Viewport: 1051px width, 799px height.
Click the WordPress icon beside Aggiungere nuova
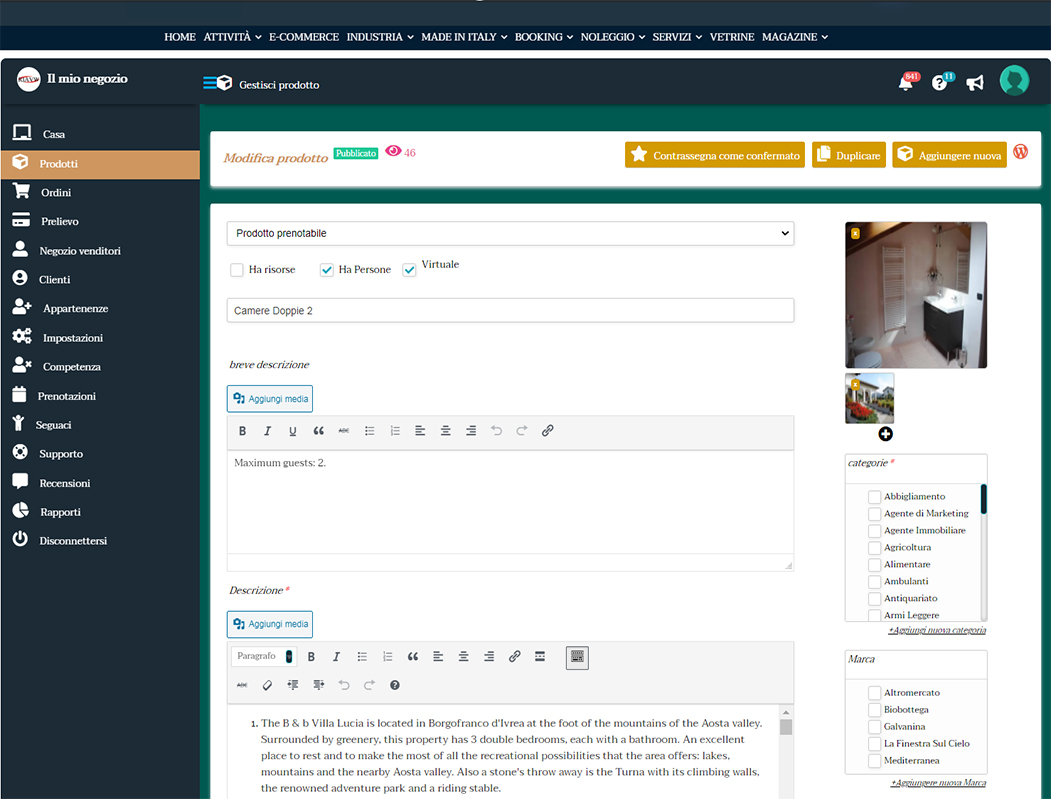point(1021,152)
